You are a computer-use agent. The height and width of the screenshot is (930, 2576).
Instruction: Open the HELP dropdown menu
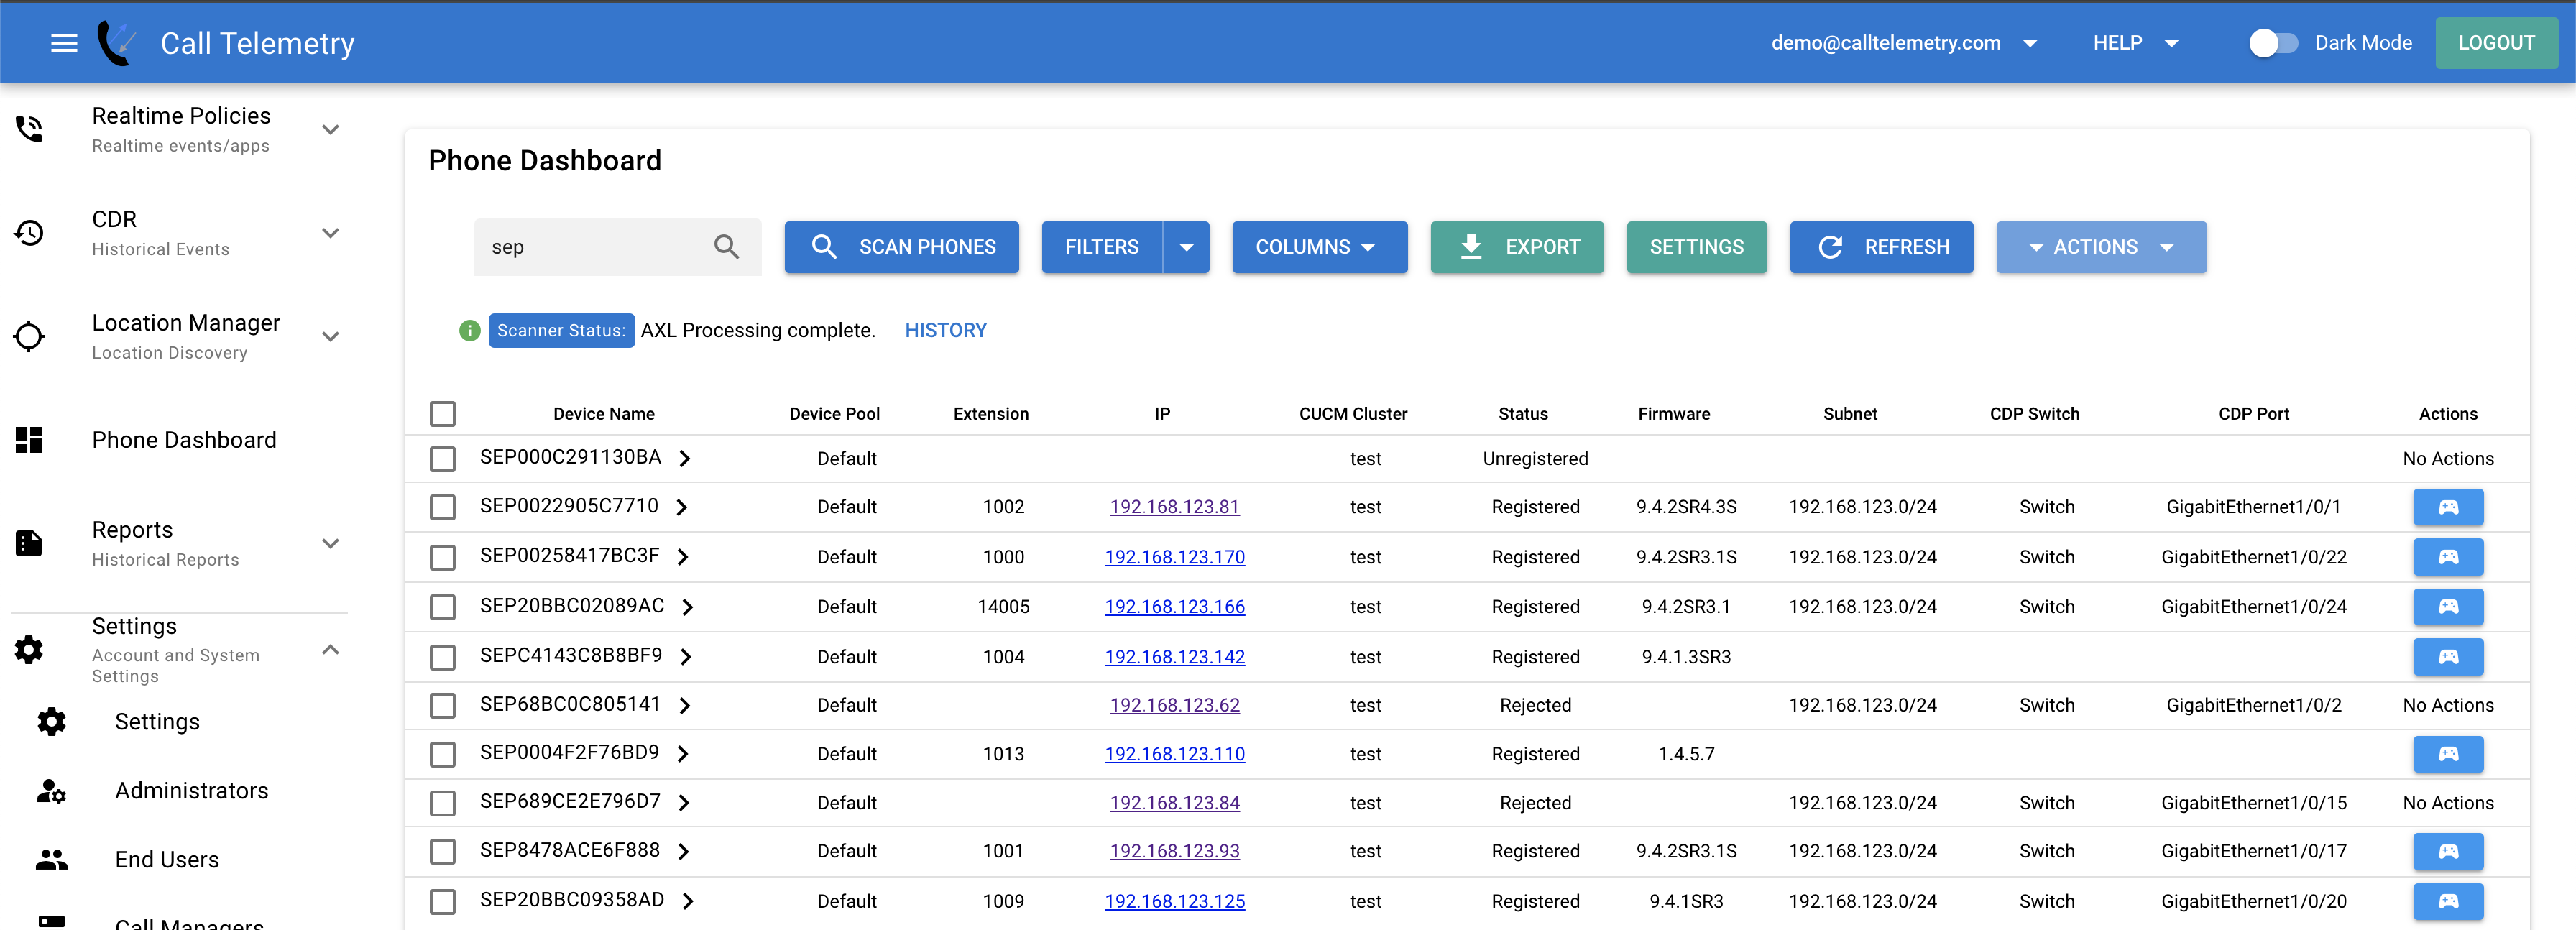point(2136,43)
